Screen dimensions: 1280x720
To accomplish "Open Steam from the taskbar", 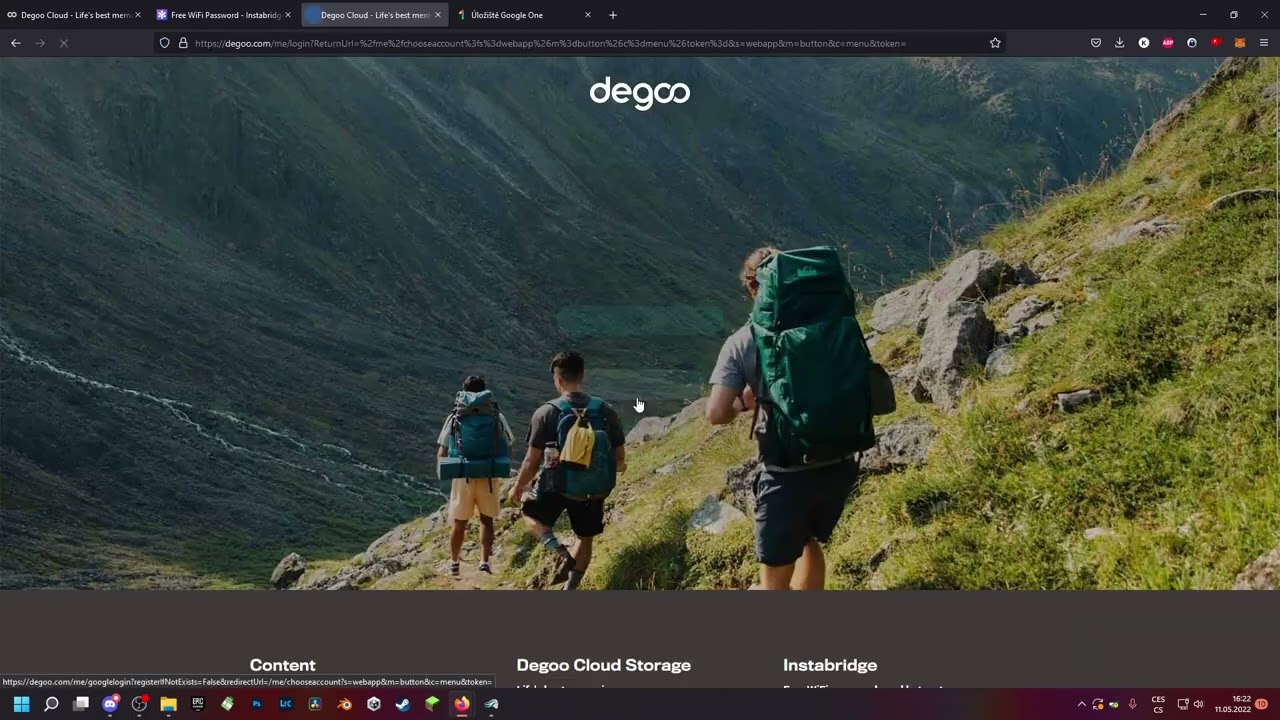I will [x=403, y=704].
